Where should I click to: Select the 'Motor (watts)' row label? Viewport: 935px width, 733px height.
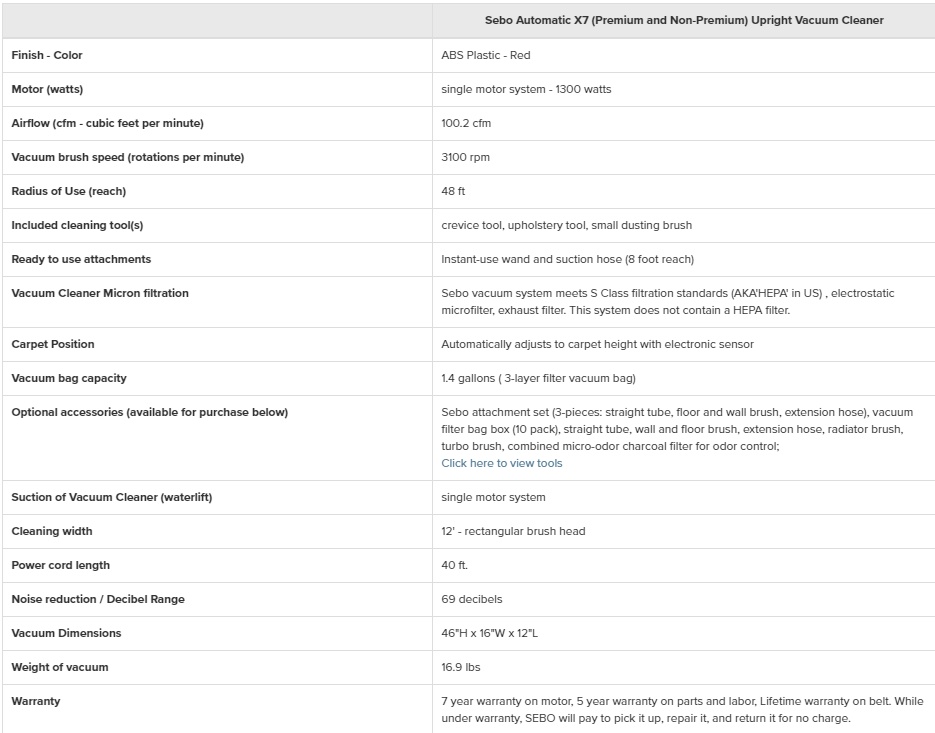click(47, 89)
